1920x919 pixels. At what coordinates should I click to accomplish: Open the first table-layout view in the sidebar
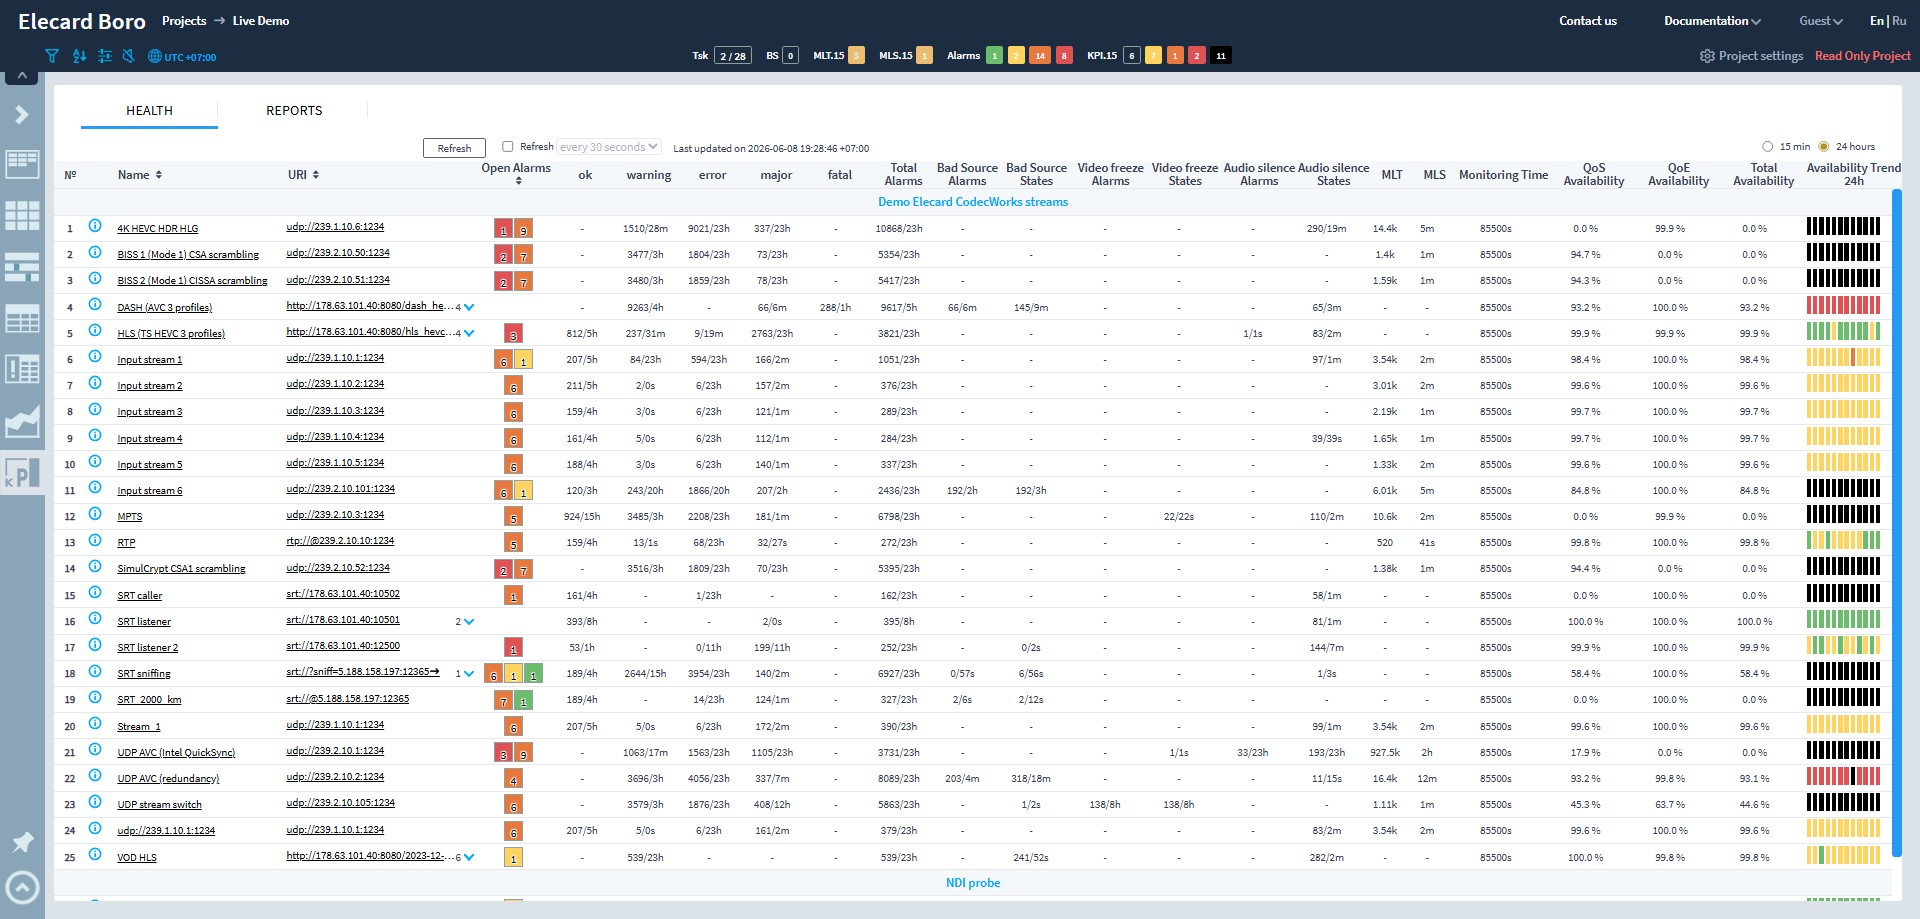(22, 164)
